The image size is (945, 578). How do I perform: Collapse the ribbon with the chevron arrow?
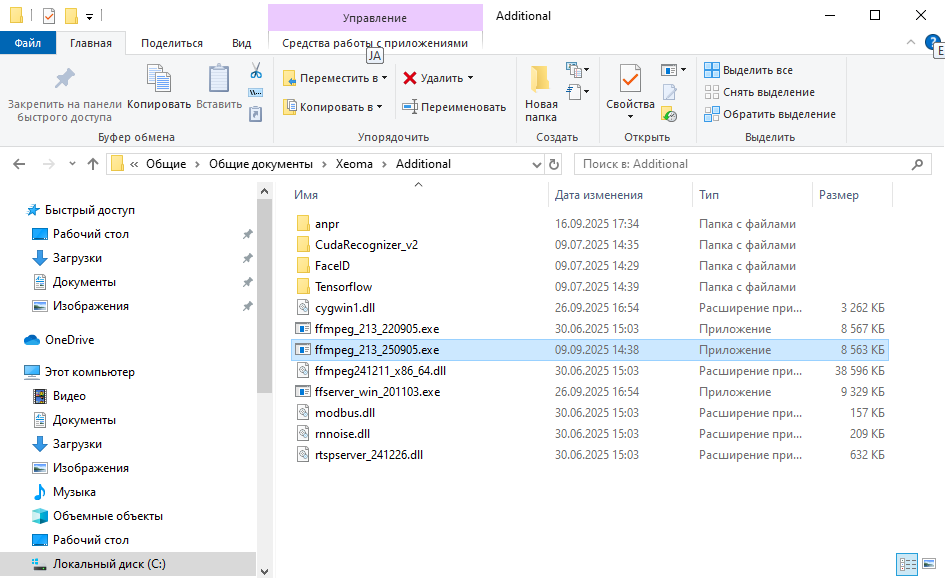[x=909, y=43]
